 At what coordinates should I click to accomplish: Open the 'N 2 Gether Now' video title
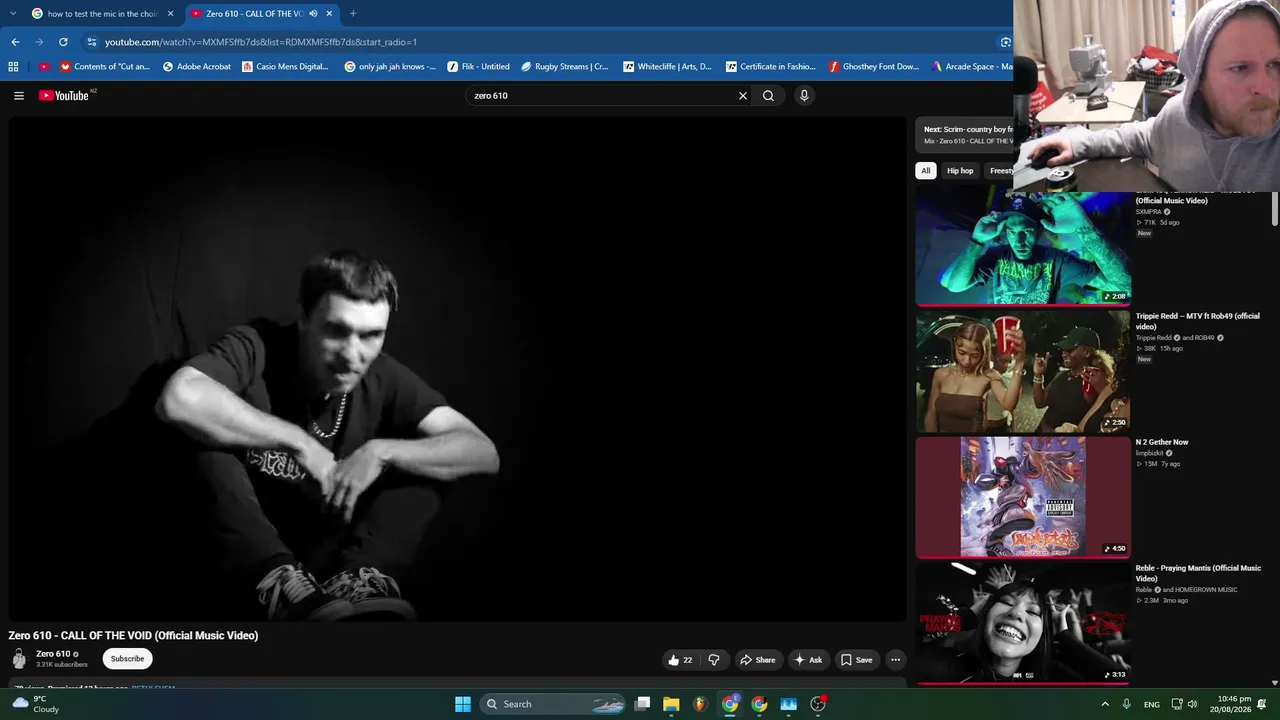(1162, 442)
